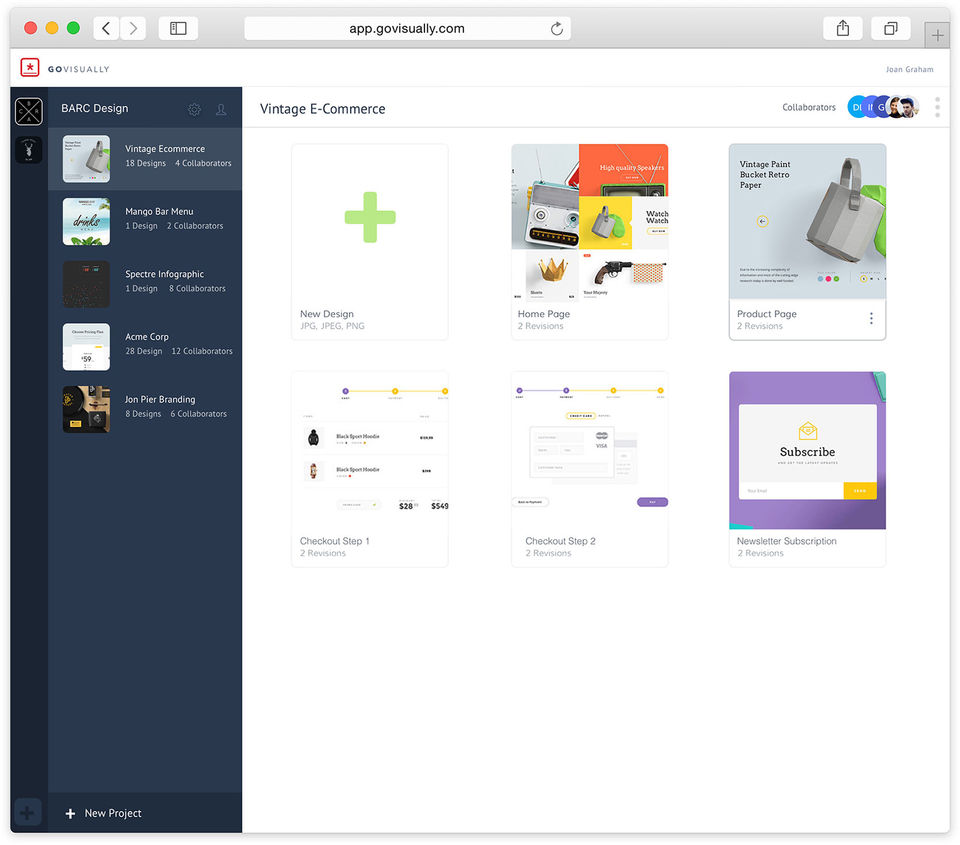Go back with browser back arrow

point(106,28)
